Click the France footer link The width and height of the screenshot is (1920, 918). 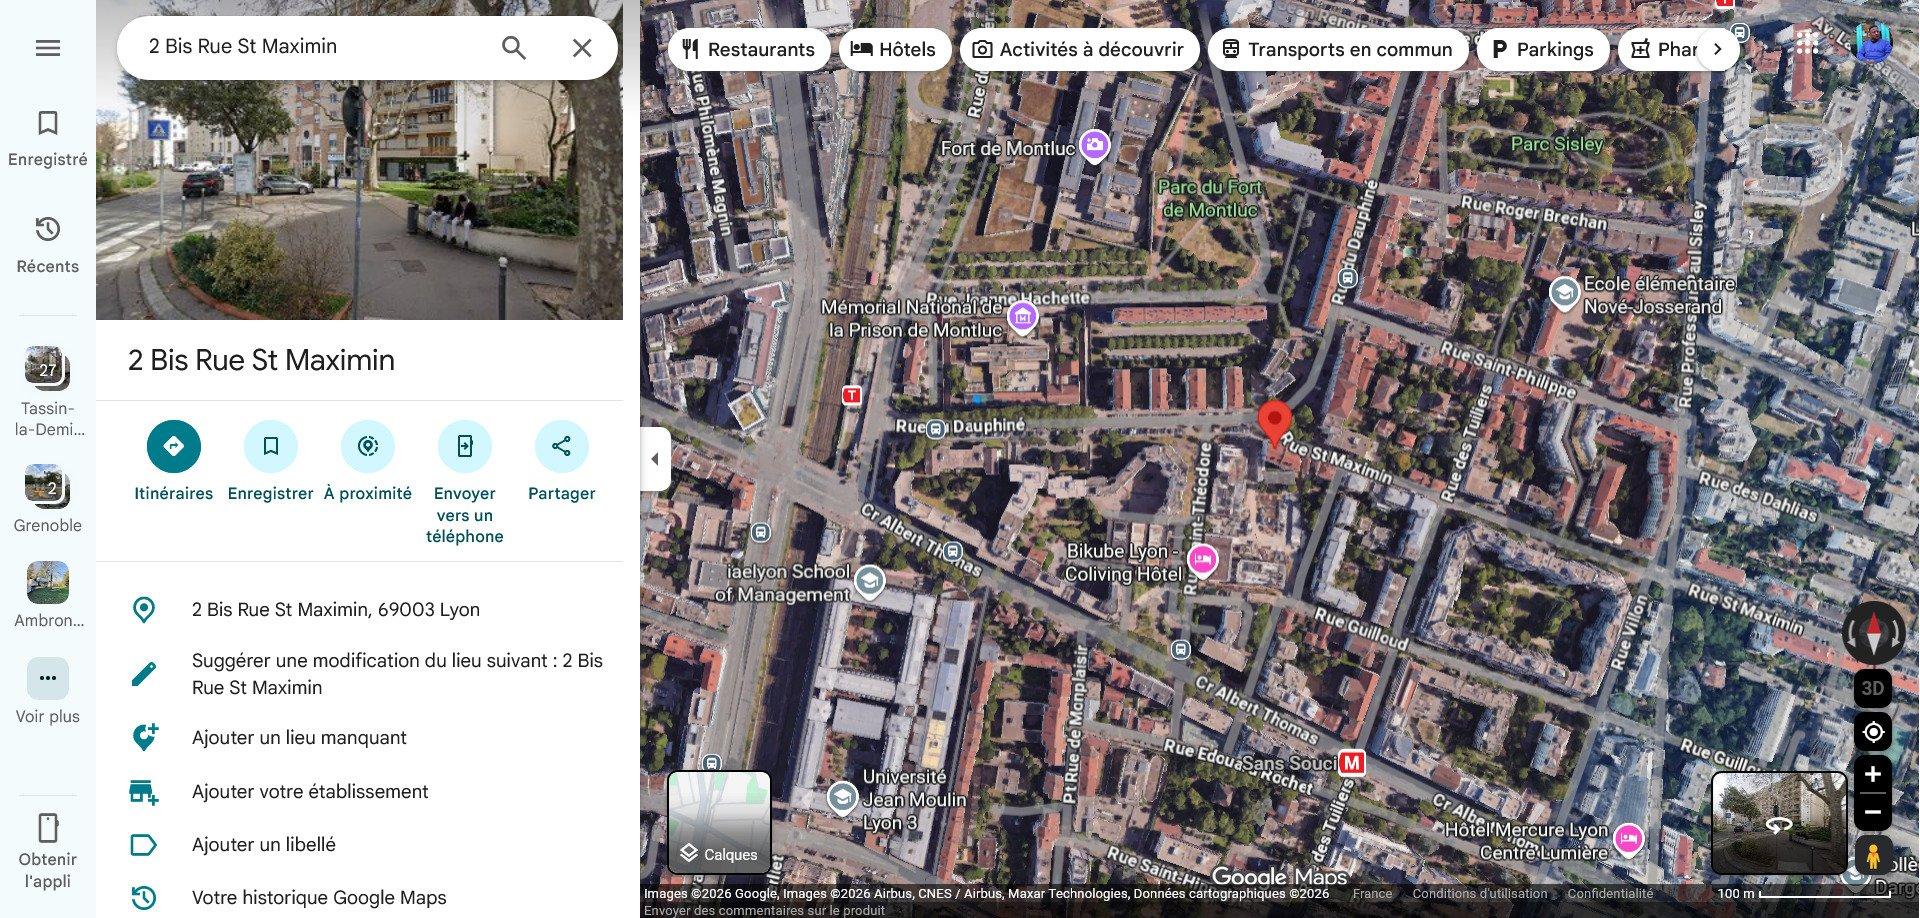tap(1372, 894)
